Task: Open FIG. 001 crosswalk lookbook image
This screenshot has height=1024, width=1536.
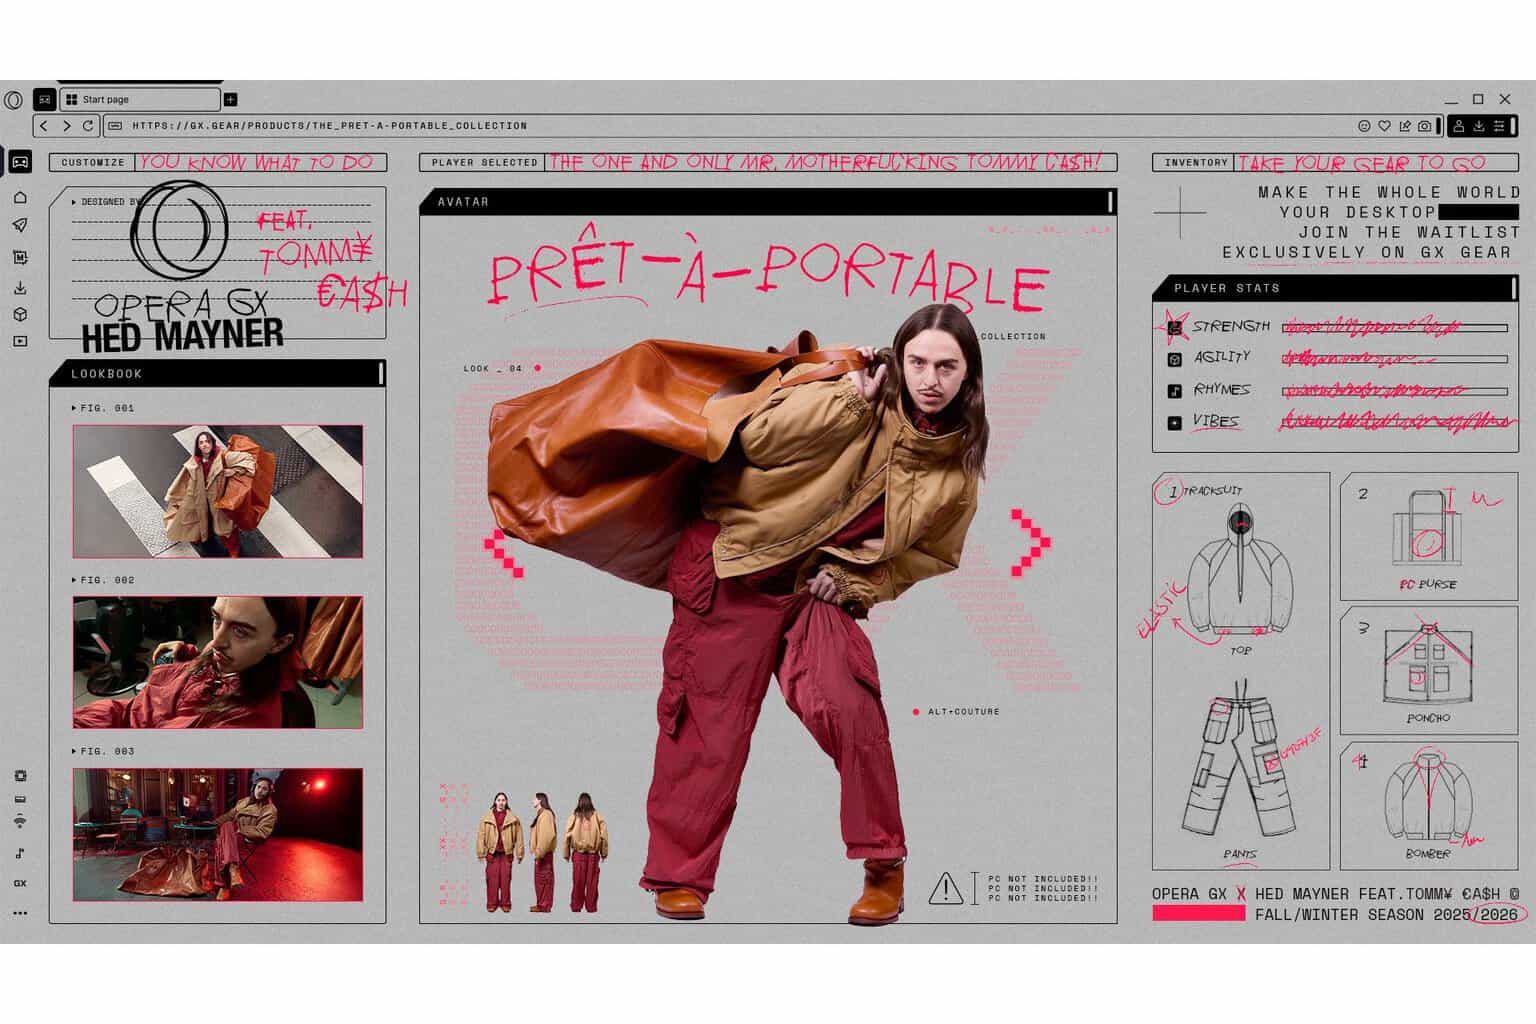Action: click(218, 491)
